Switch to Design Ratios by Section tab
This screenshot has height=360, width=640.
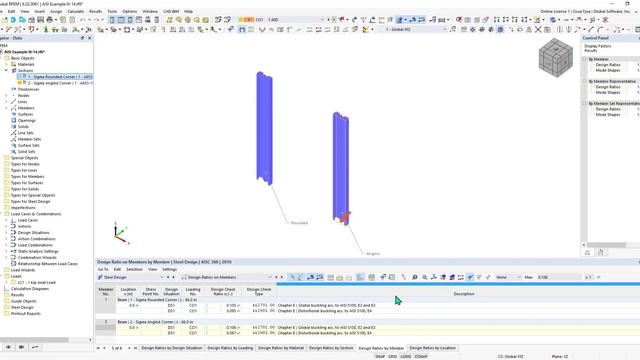(331, 348)
